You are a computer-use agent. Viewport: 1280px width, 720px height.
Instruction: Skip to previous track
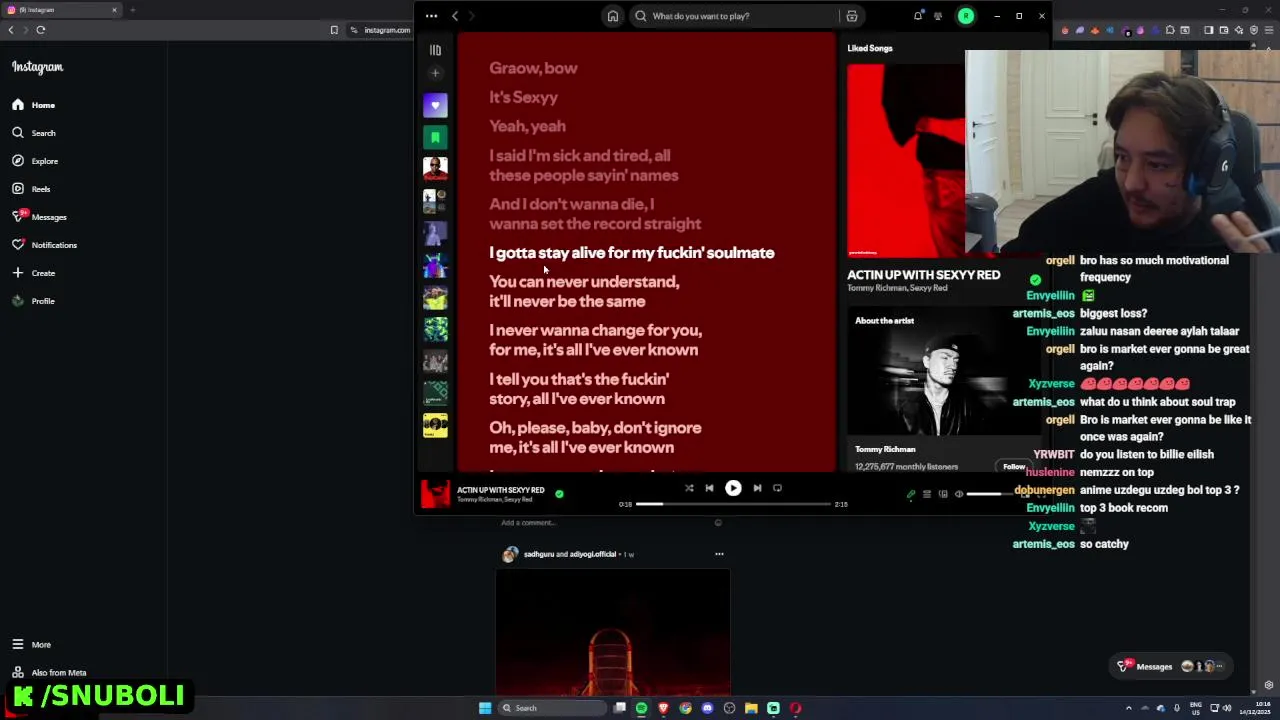(x=709, y=488)
